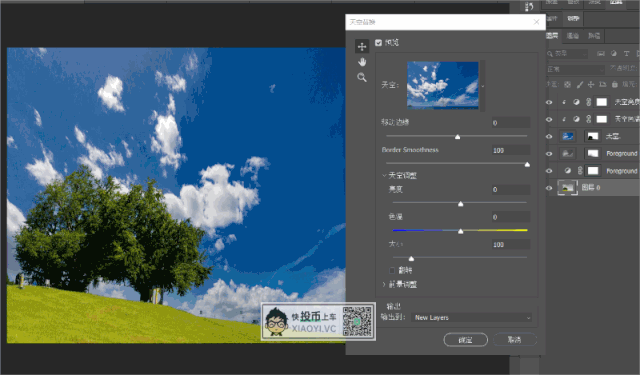Toggle the Preview checkbox in sky dialog
This screenshot has height=375, width=640.
coord(378,42)
